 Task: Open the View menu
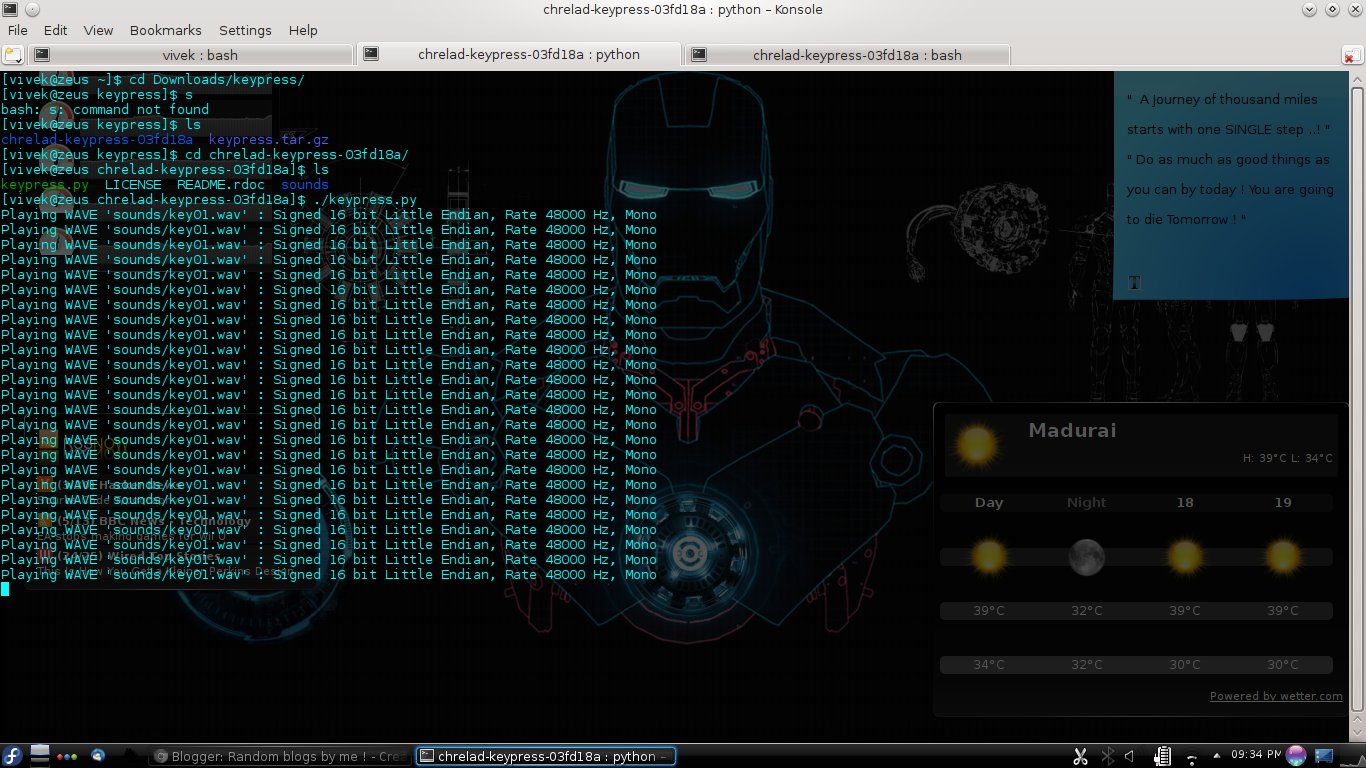tap(98, 30)
